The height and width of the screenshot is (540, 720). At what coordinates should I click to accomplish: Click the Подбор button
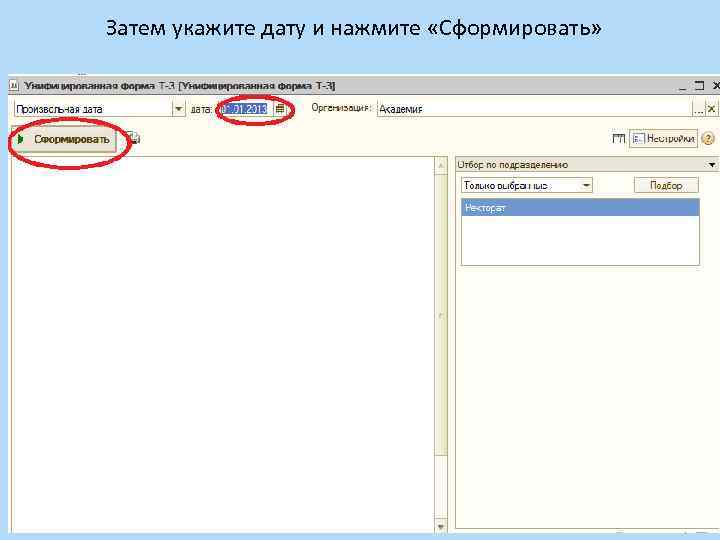coord(666,185)
